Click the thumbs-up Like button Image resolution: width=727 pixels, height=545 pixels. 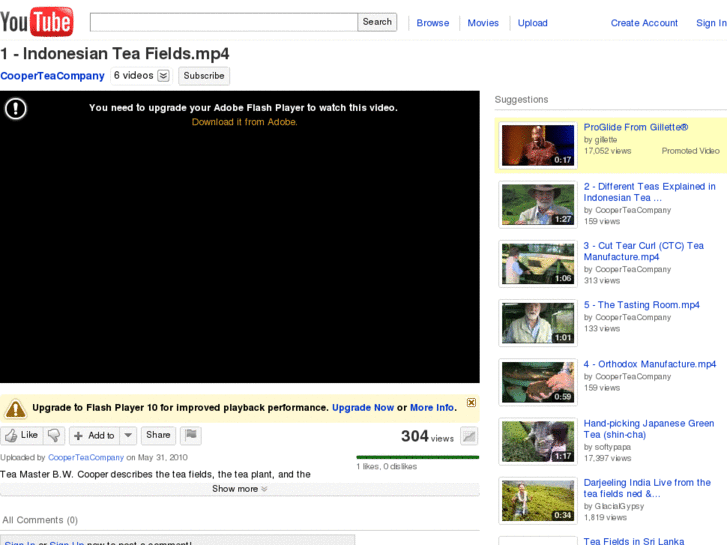21,435
